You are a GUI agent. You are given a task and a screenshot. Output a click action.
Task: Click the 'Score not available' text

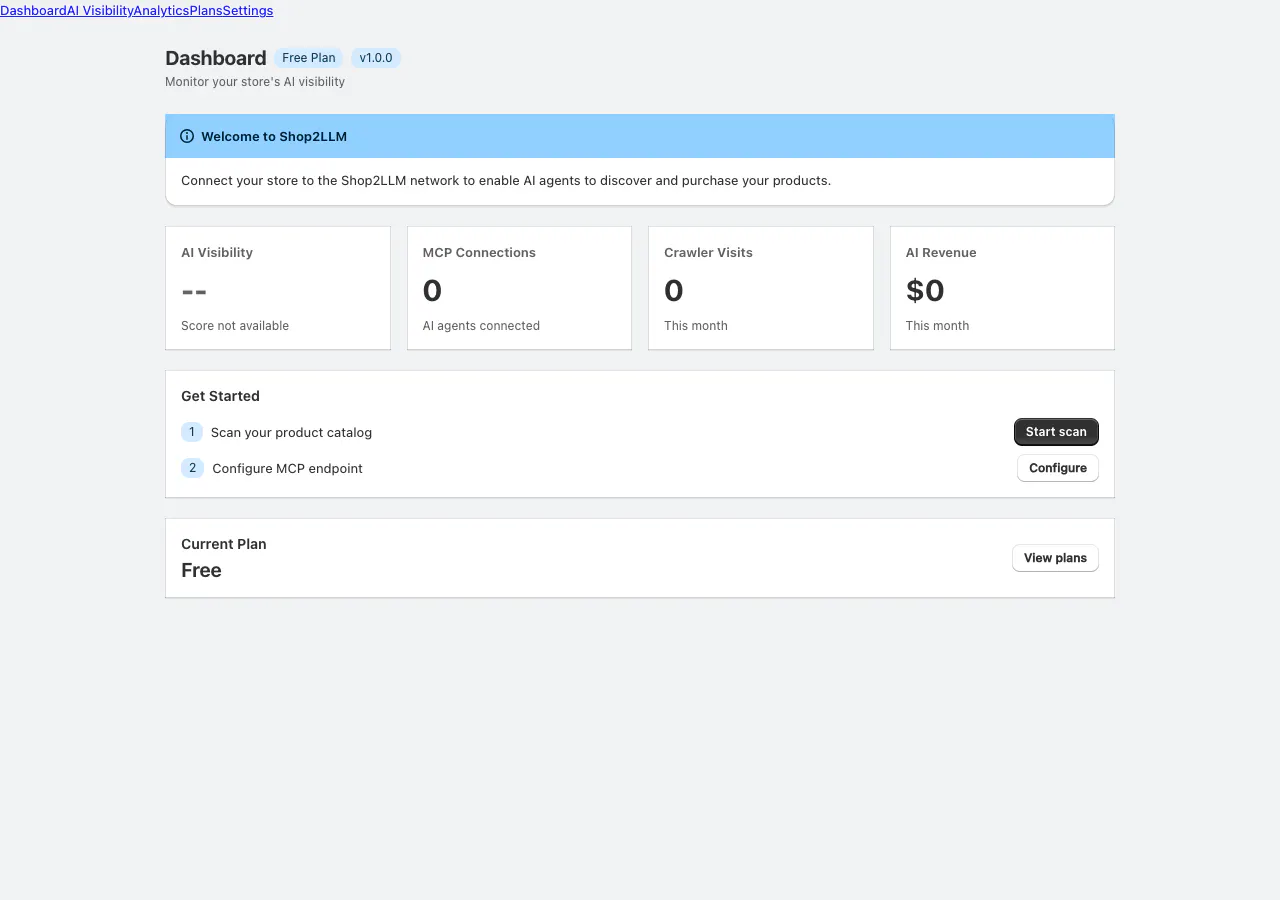[x=235, y=326]
